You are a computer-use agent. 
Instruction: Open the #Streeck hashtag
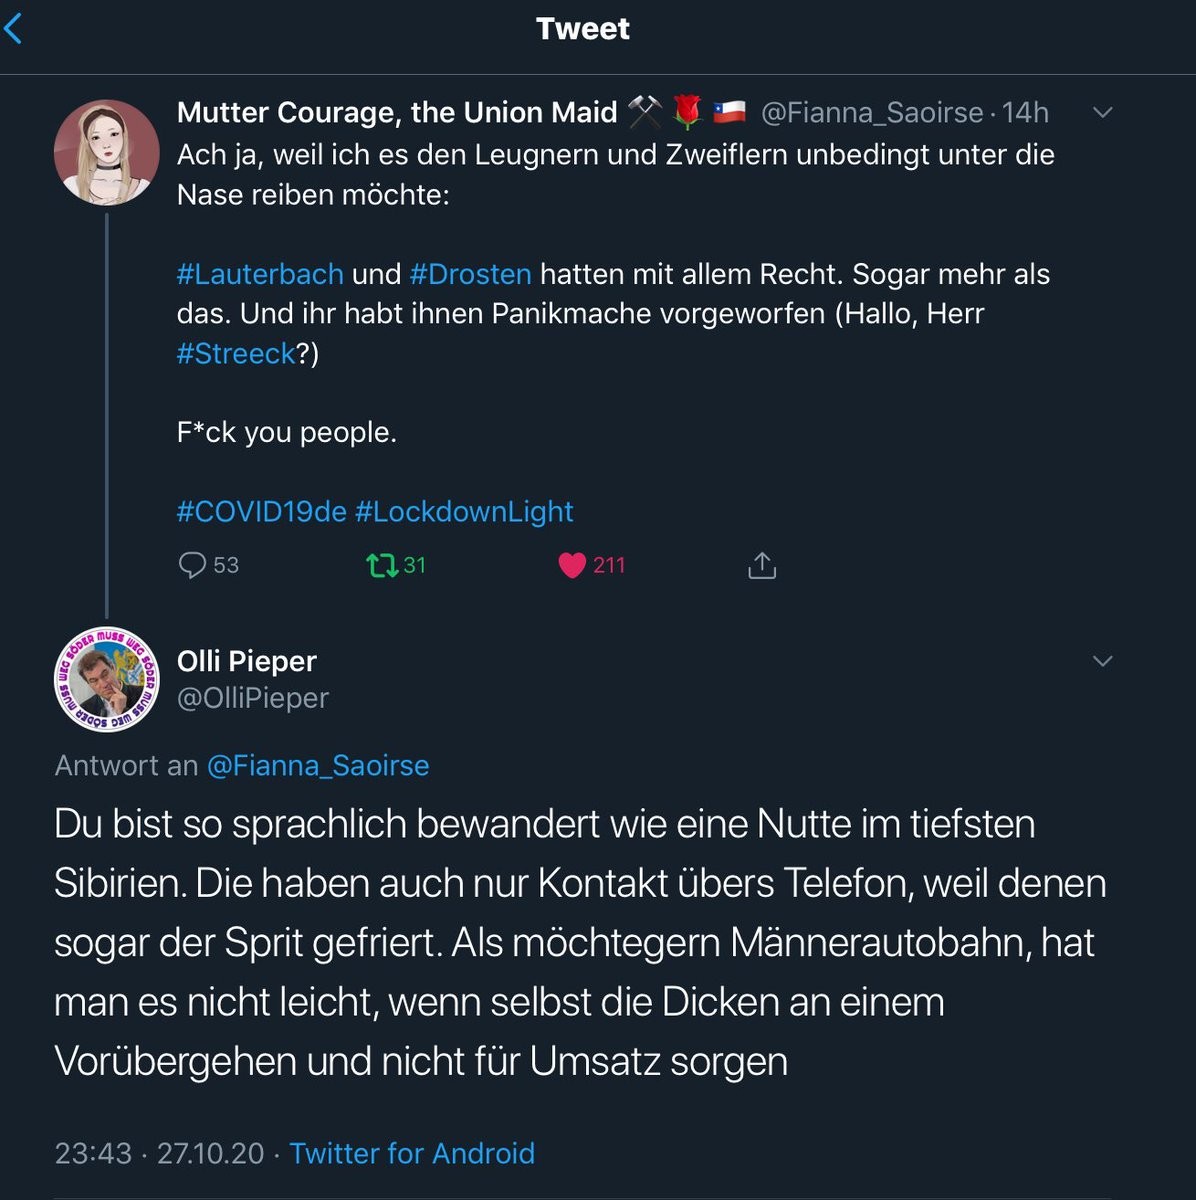point(236,353)
